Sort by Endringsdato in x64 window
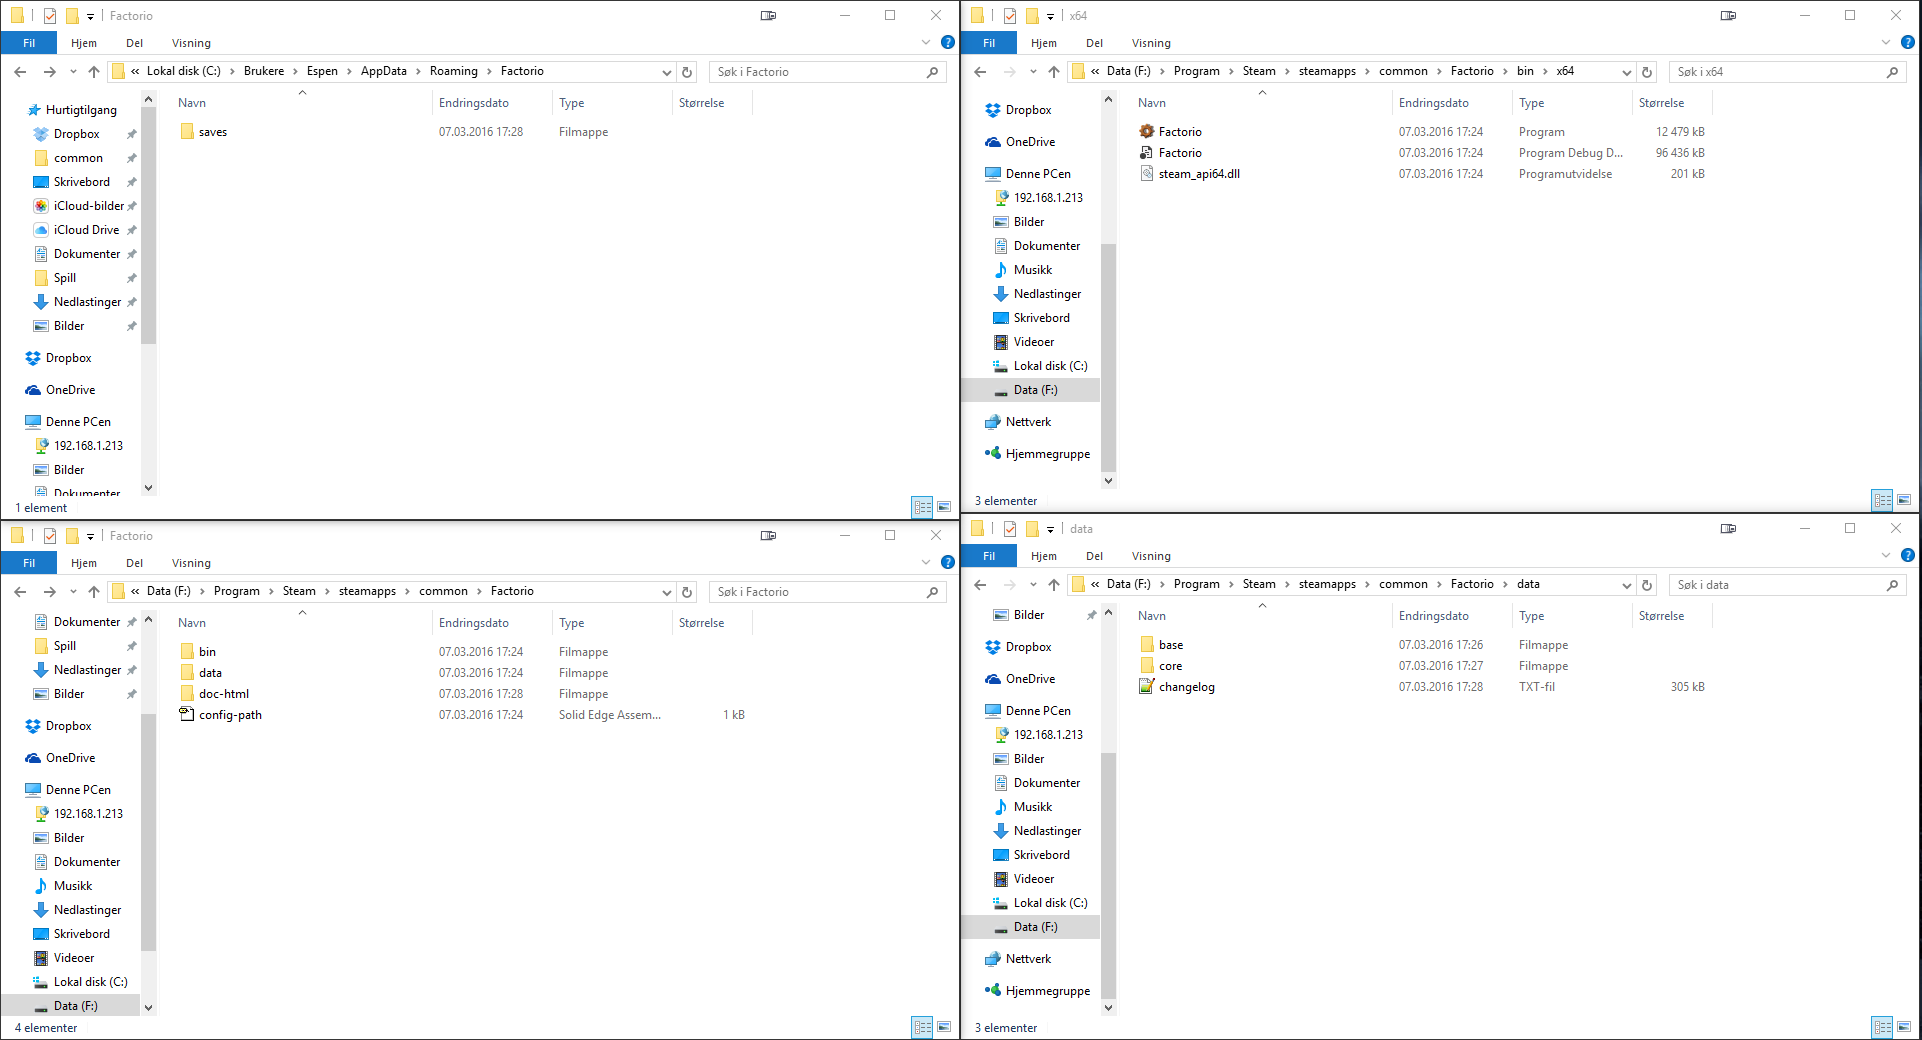1922x1040 pixels. pyautogui.click(x=1452, y=103)
